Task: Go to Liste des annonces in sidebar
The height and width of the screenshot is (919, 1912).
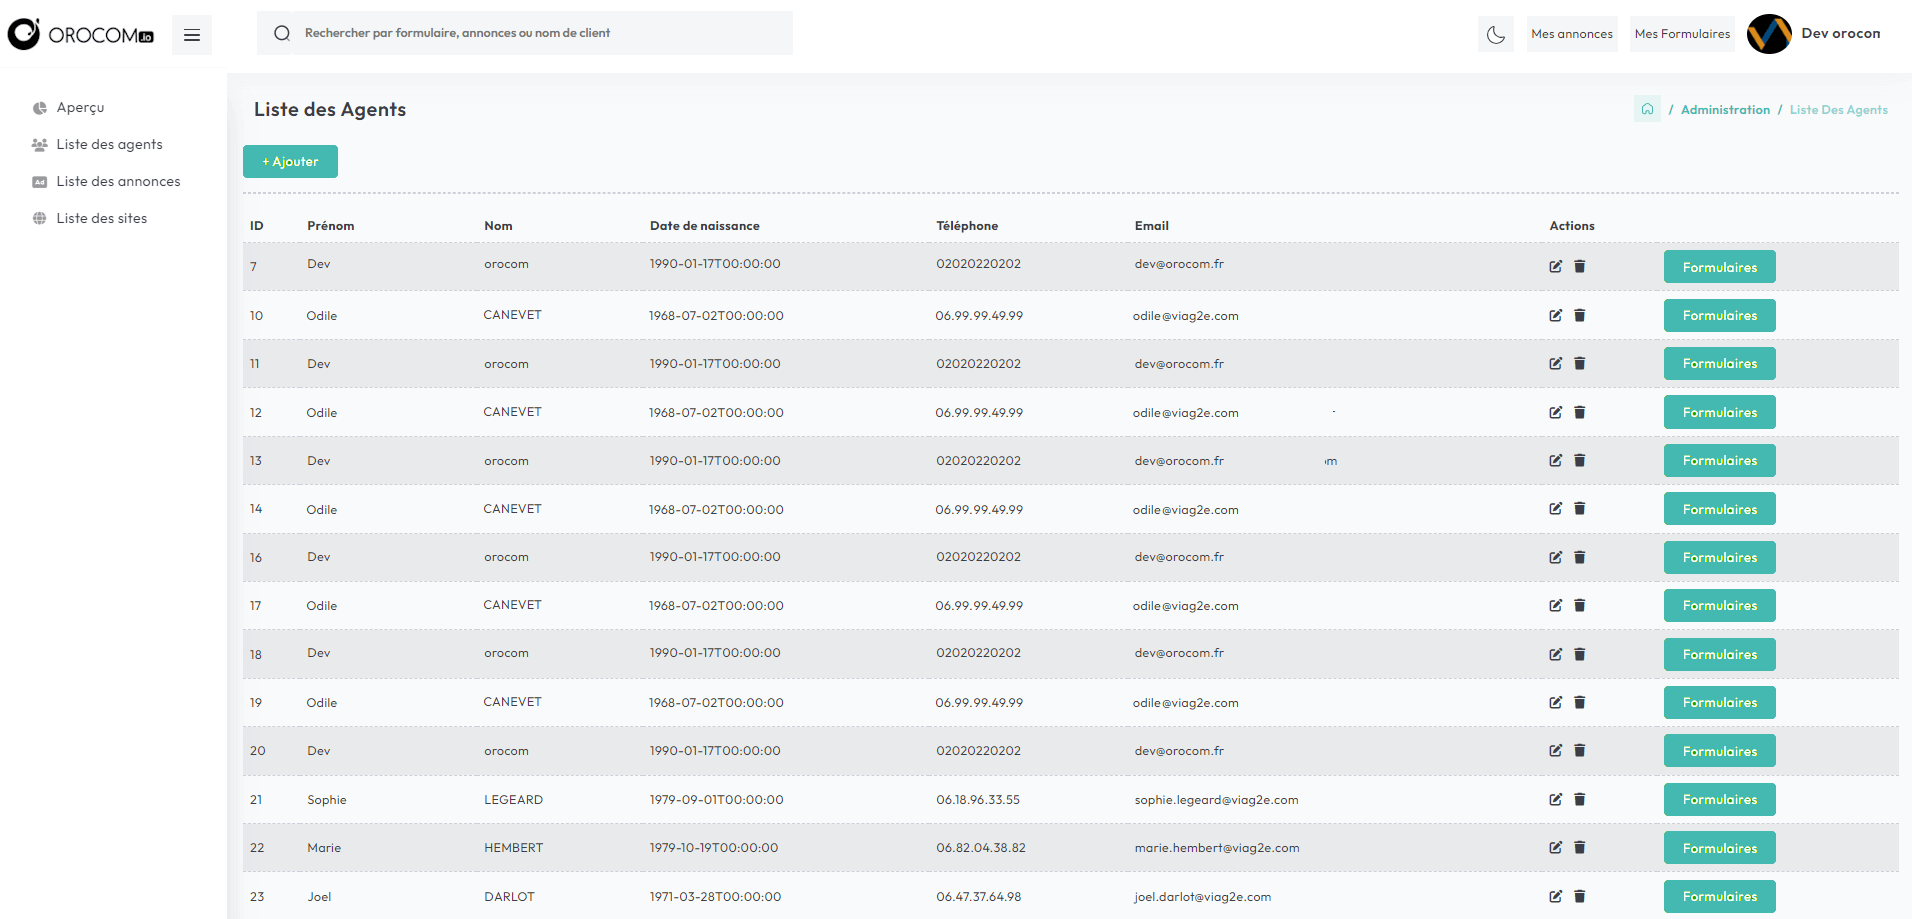Action: (x=118, y=181)
